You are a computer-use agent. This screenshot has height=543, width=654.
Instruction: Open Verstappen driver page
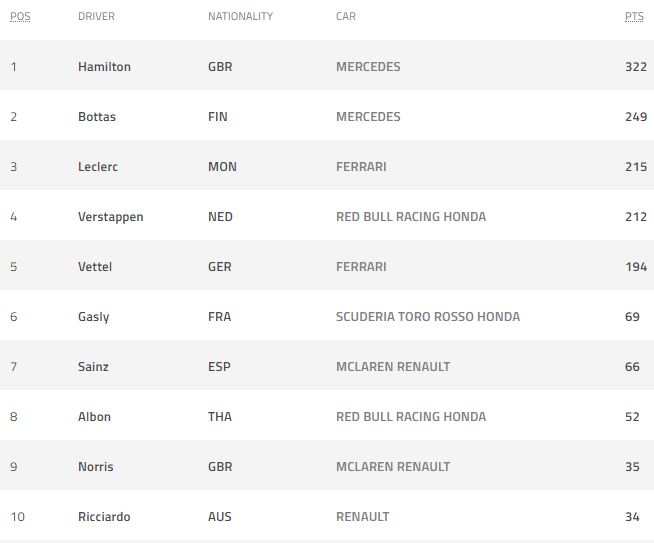click(110, 217)
